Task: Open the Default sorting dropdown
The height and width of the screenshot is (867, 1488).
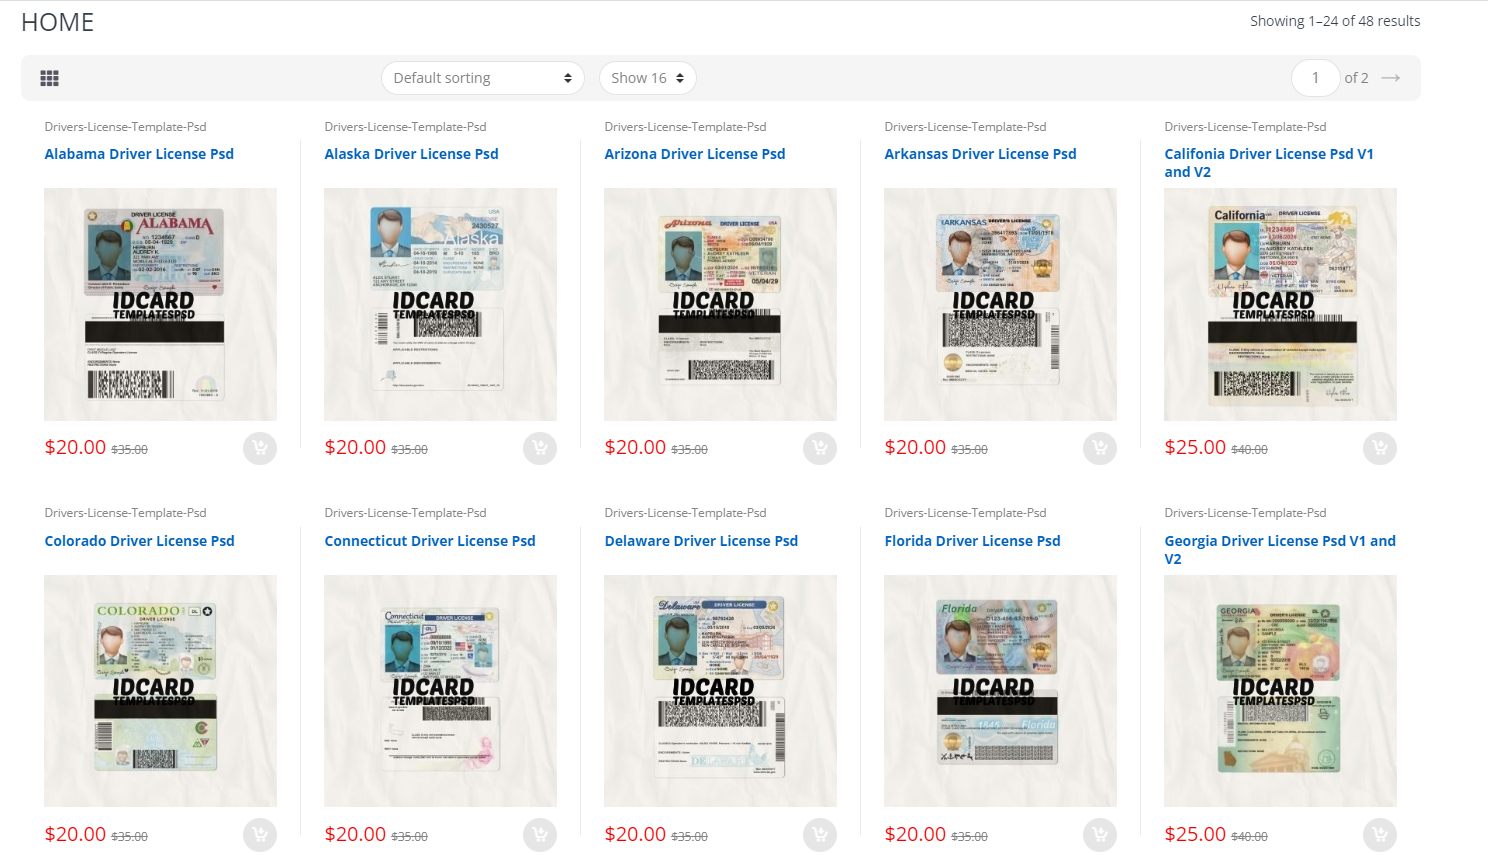Action: pos(482,78)
